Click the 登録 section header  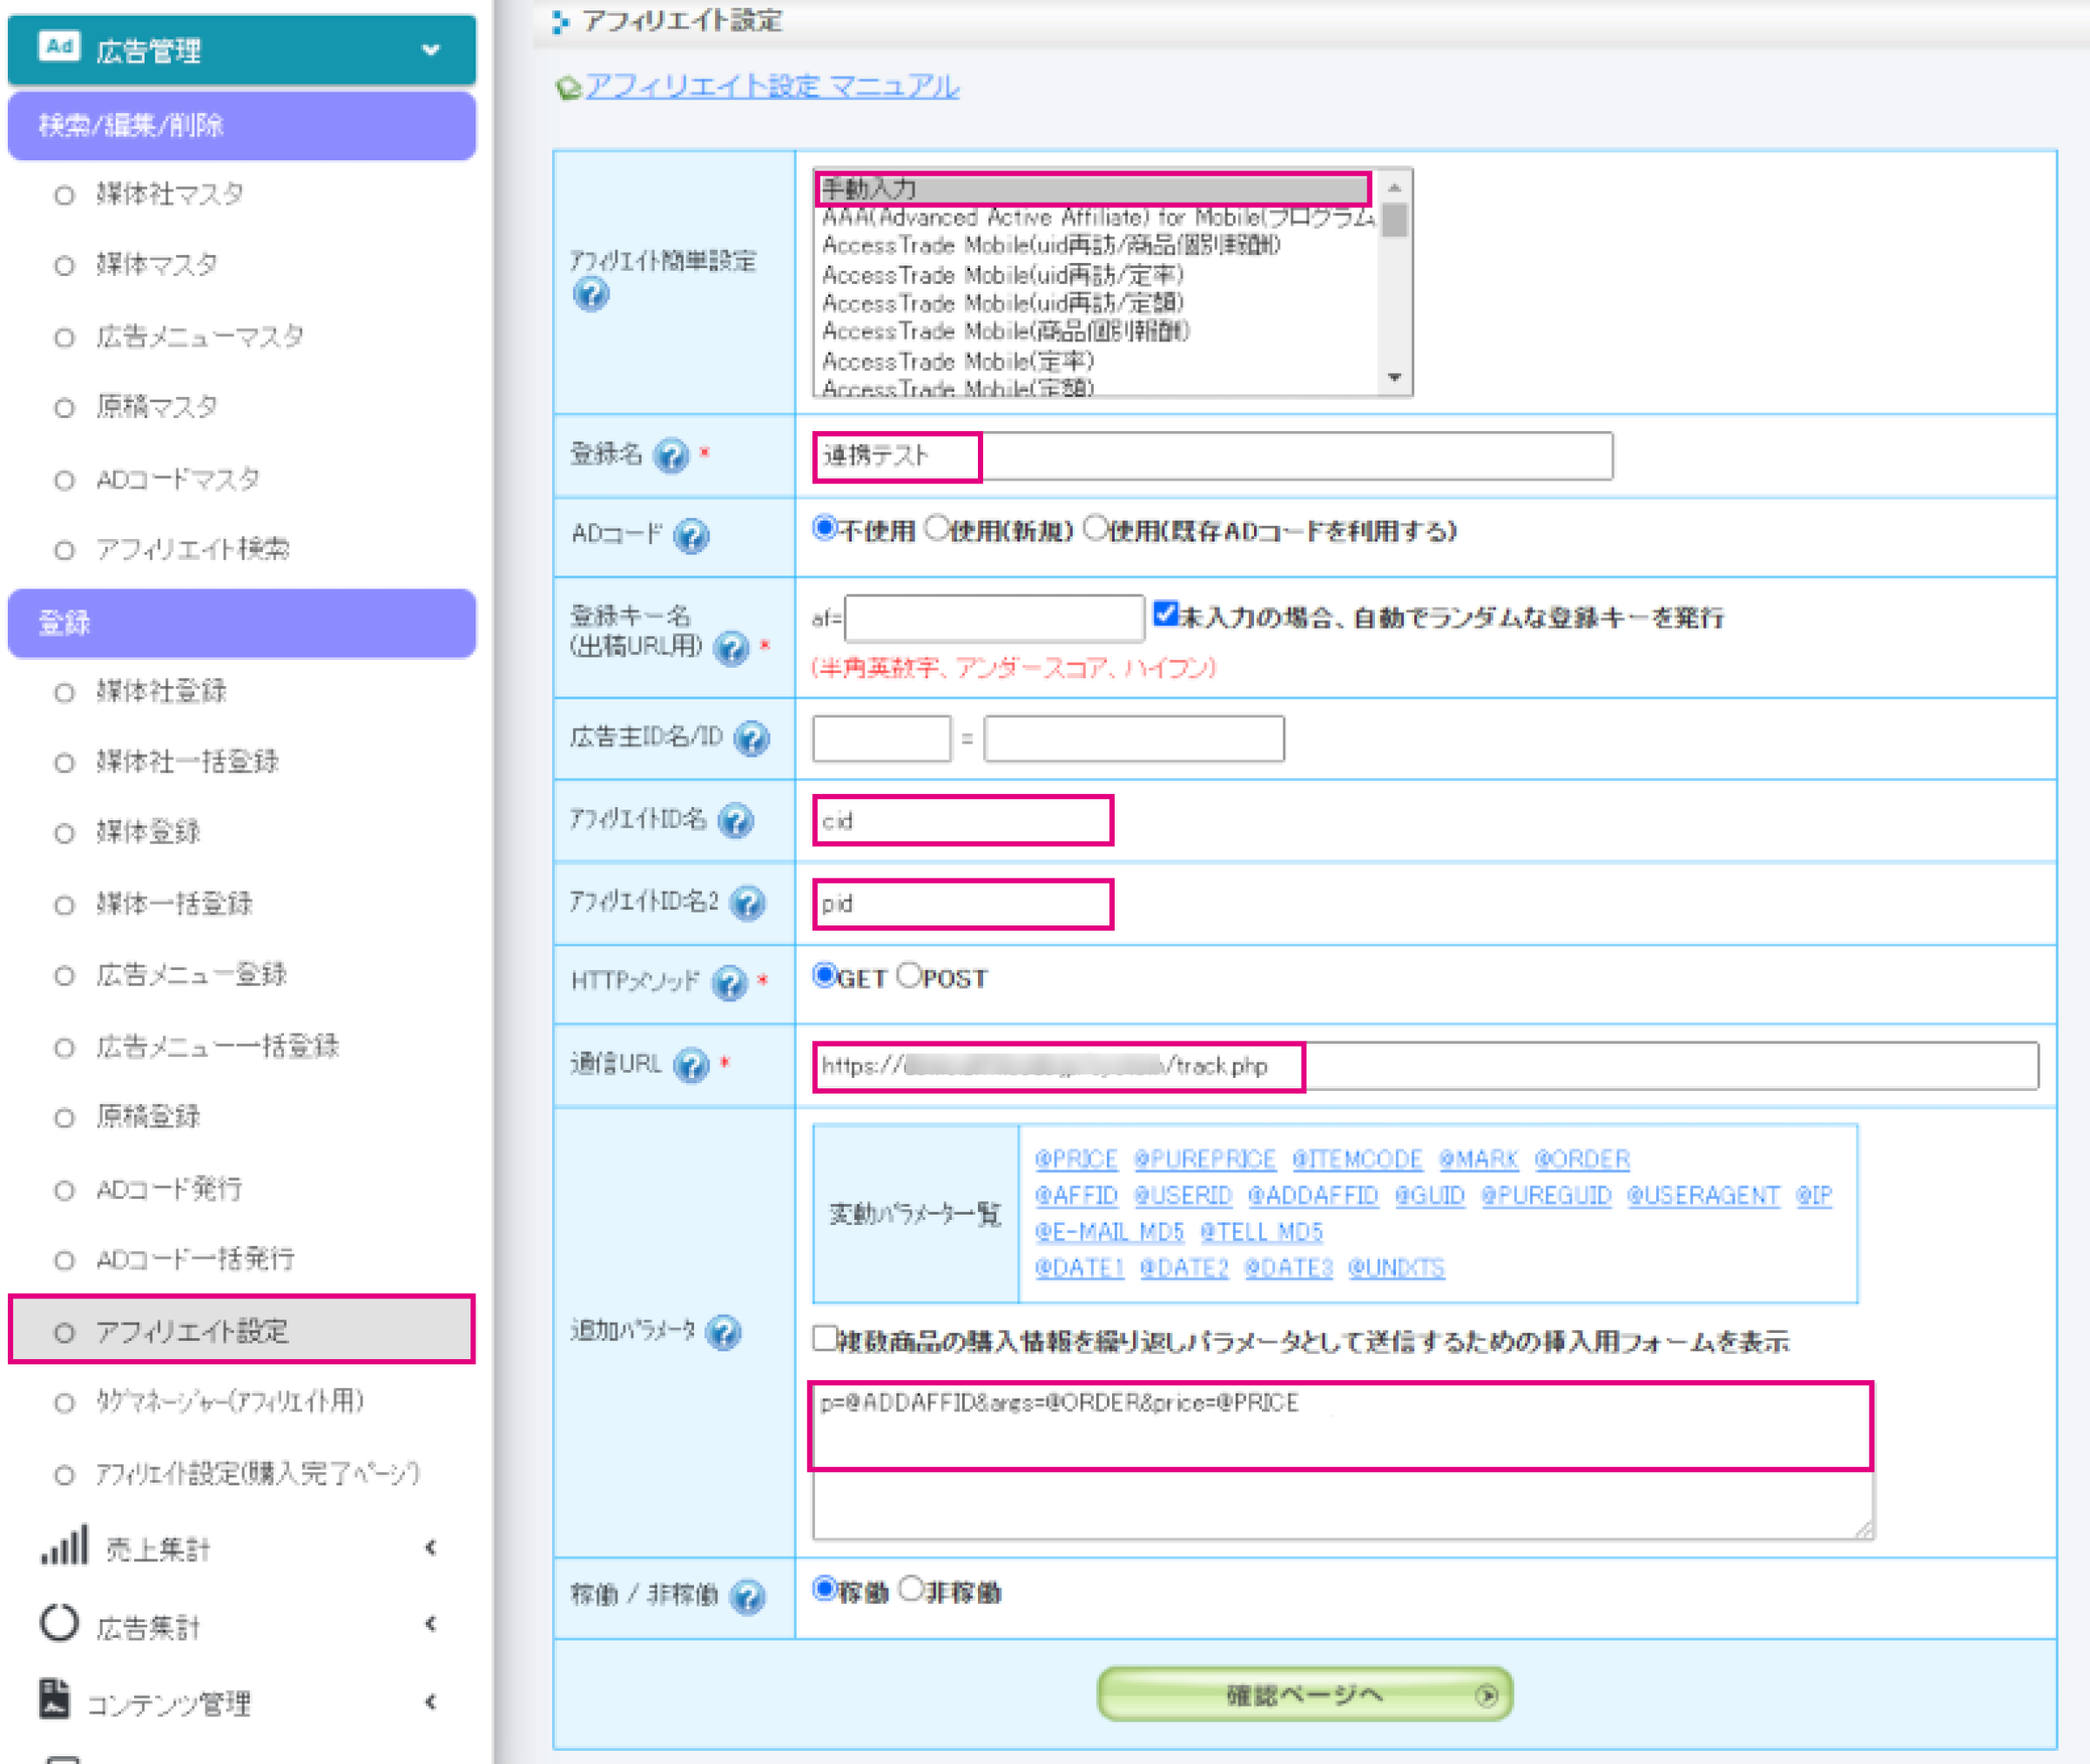tap(241, 623)
